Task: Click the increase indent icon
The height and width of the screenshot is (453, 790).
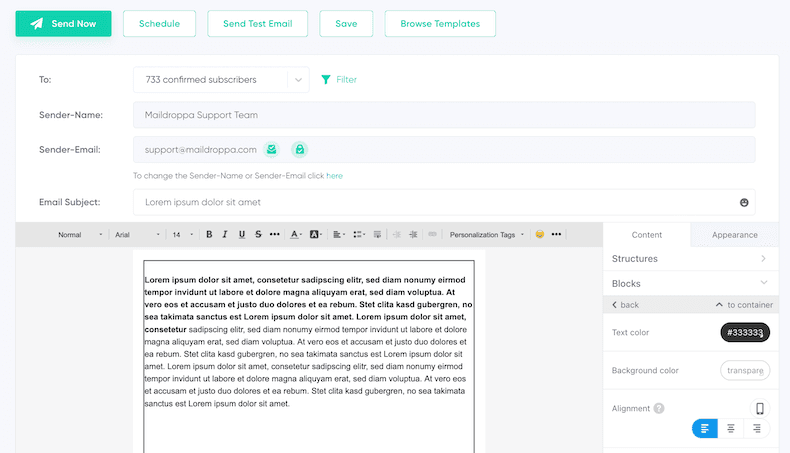Action: click(x=413, y=234)
